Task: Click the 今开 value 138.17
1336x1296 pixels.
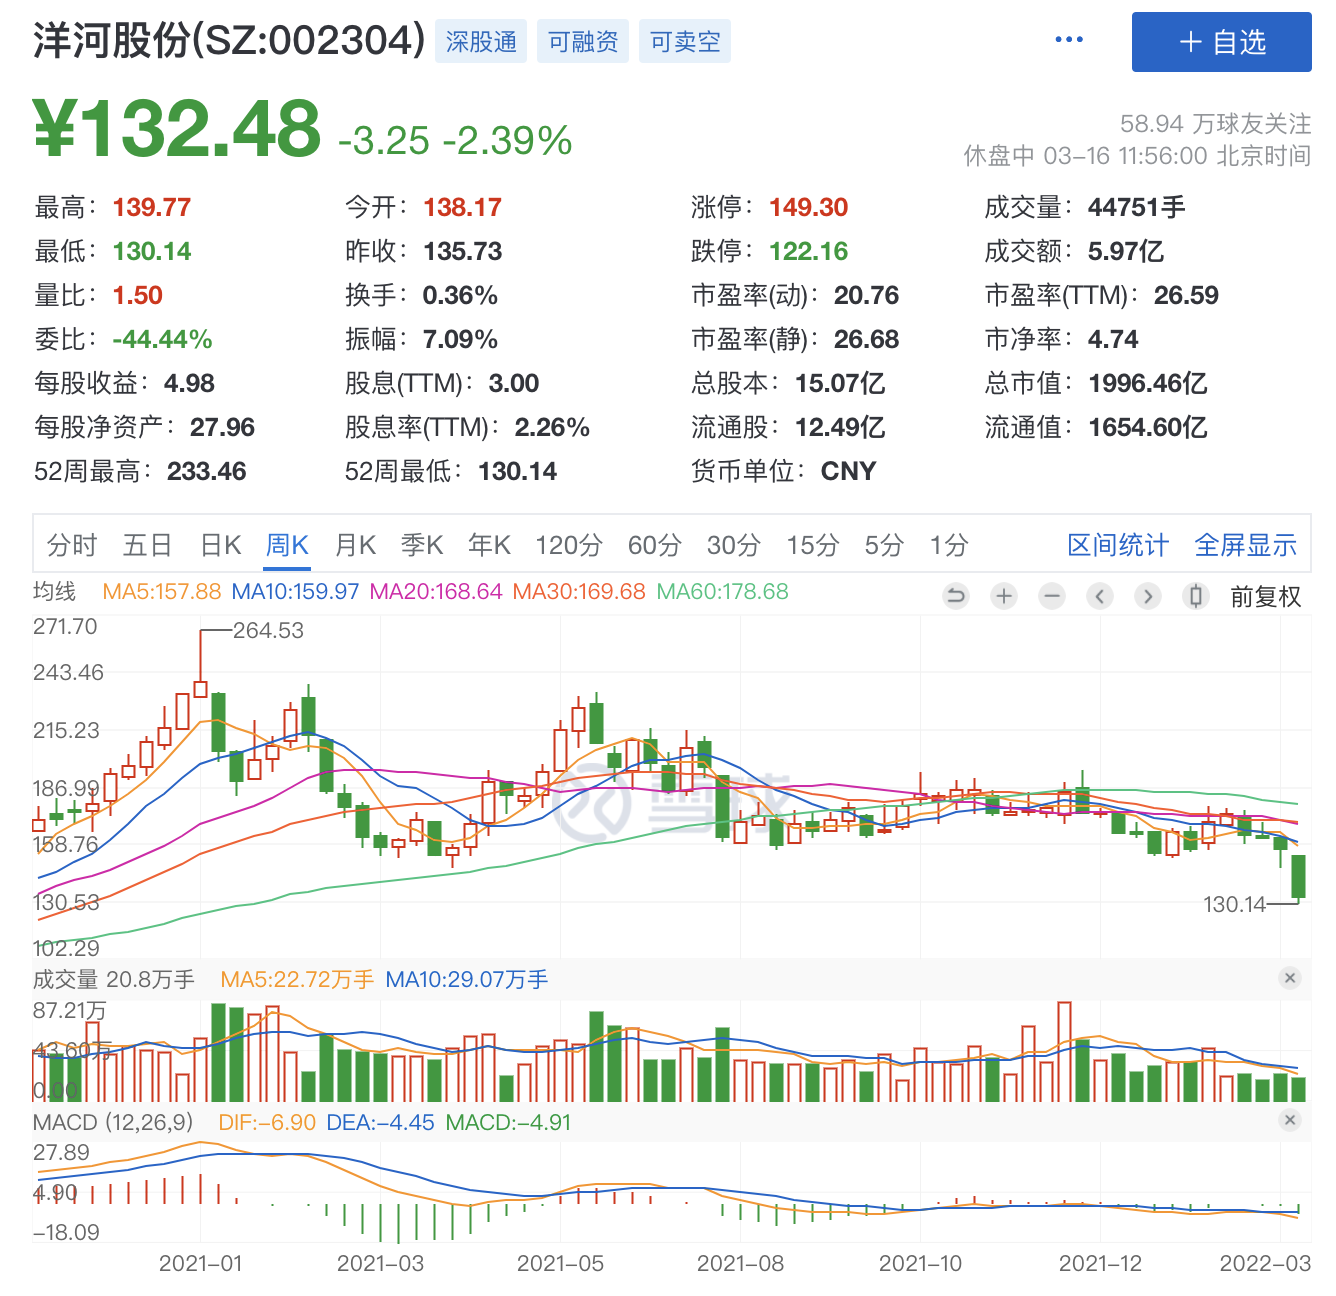Action: click(x=462, y=207)
